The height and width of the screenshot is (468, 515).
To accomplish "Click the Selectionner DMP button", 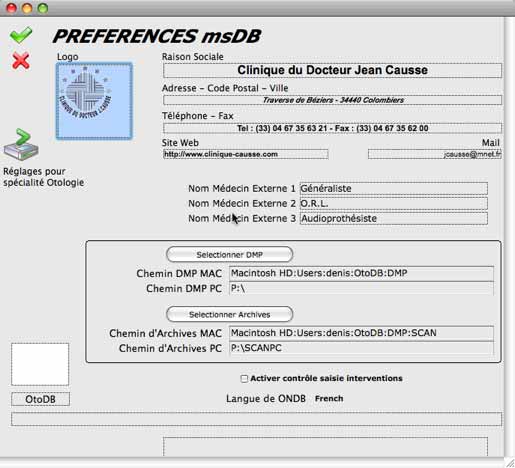I will 230,255.
